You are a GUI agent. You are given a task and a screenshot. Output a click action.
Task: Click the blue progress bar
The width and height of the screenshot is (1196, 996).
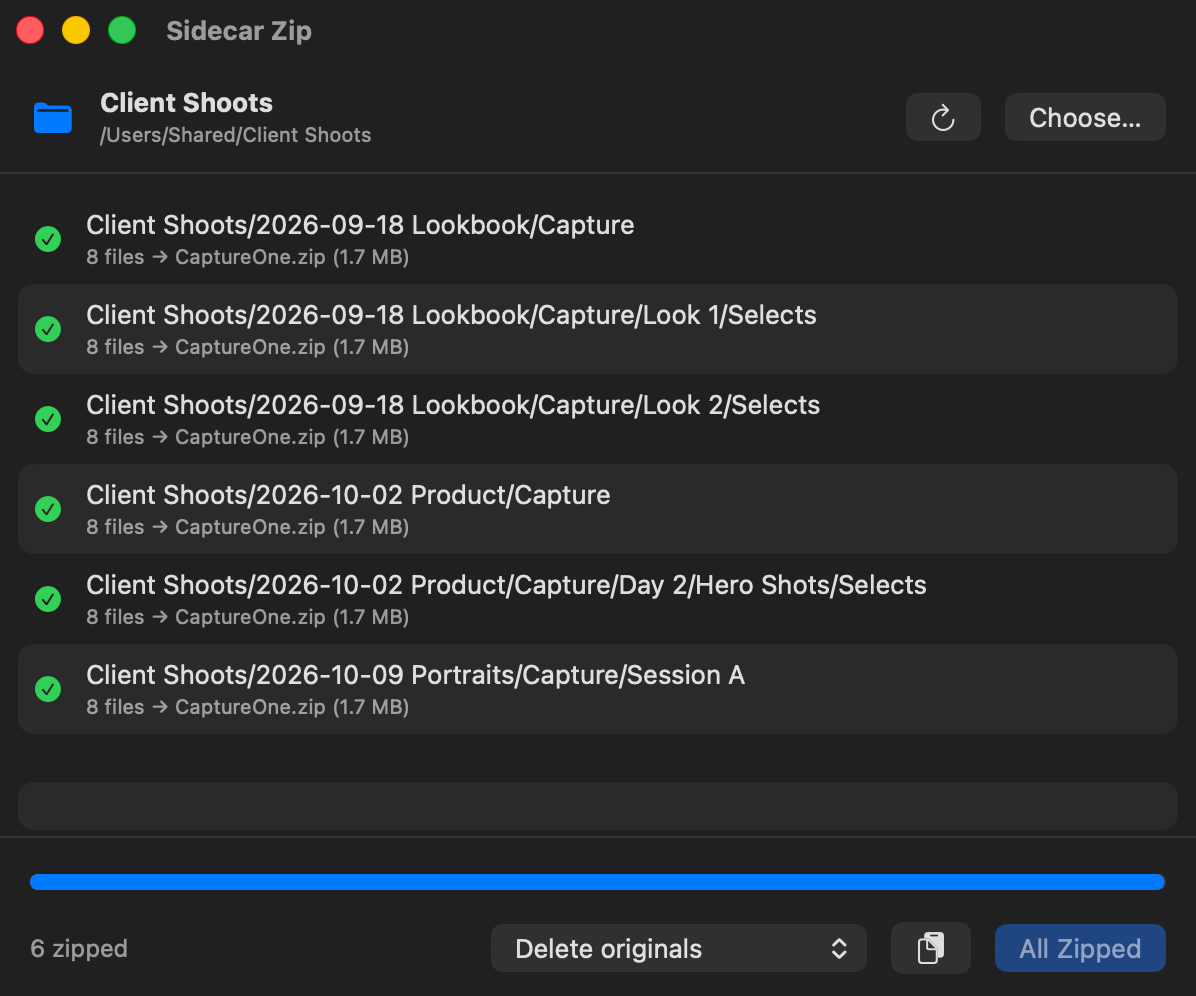(x=597, y=882)
